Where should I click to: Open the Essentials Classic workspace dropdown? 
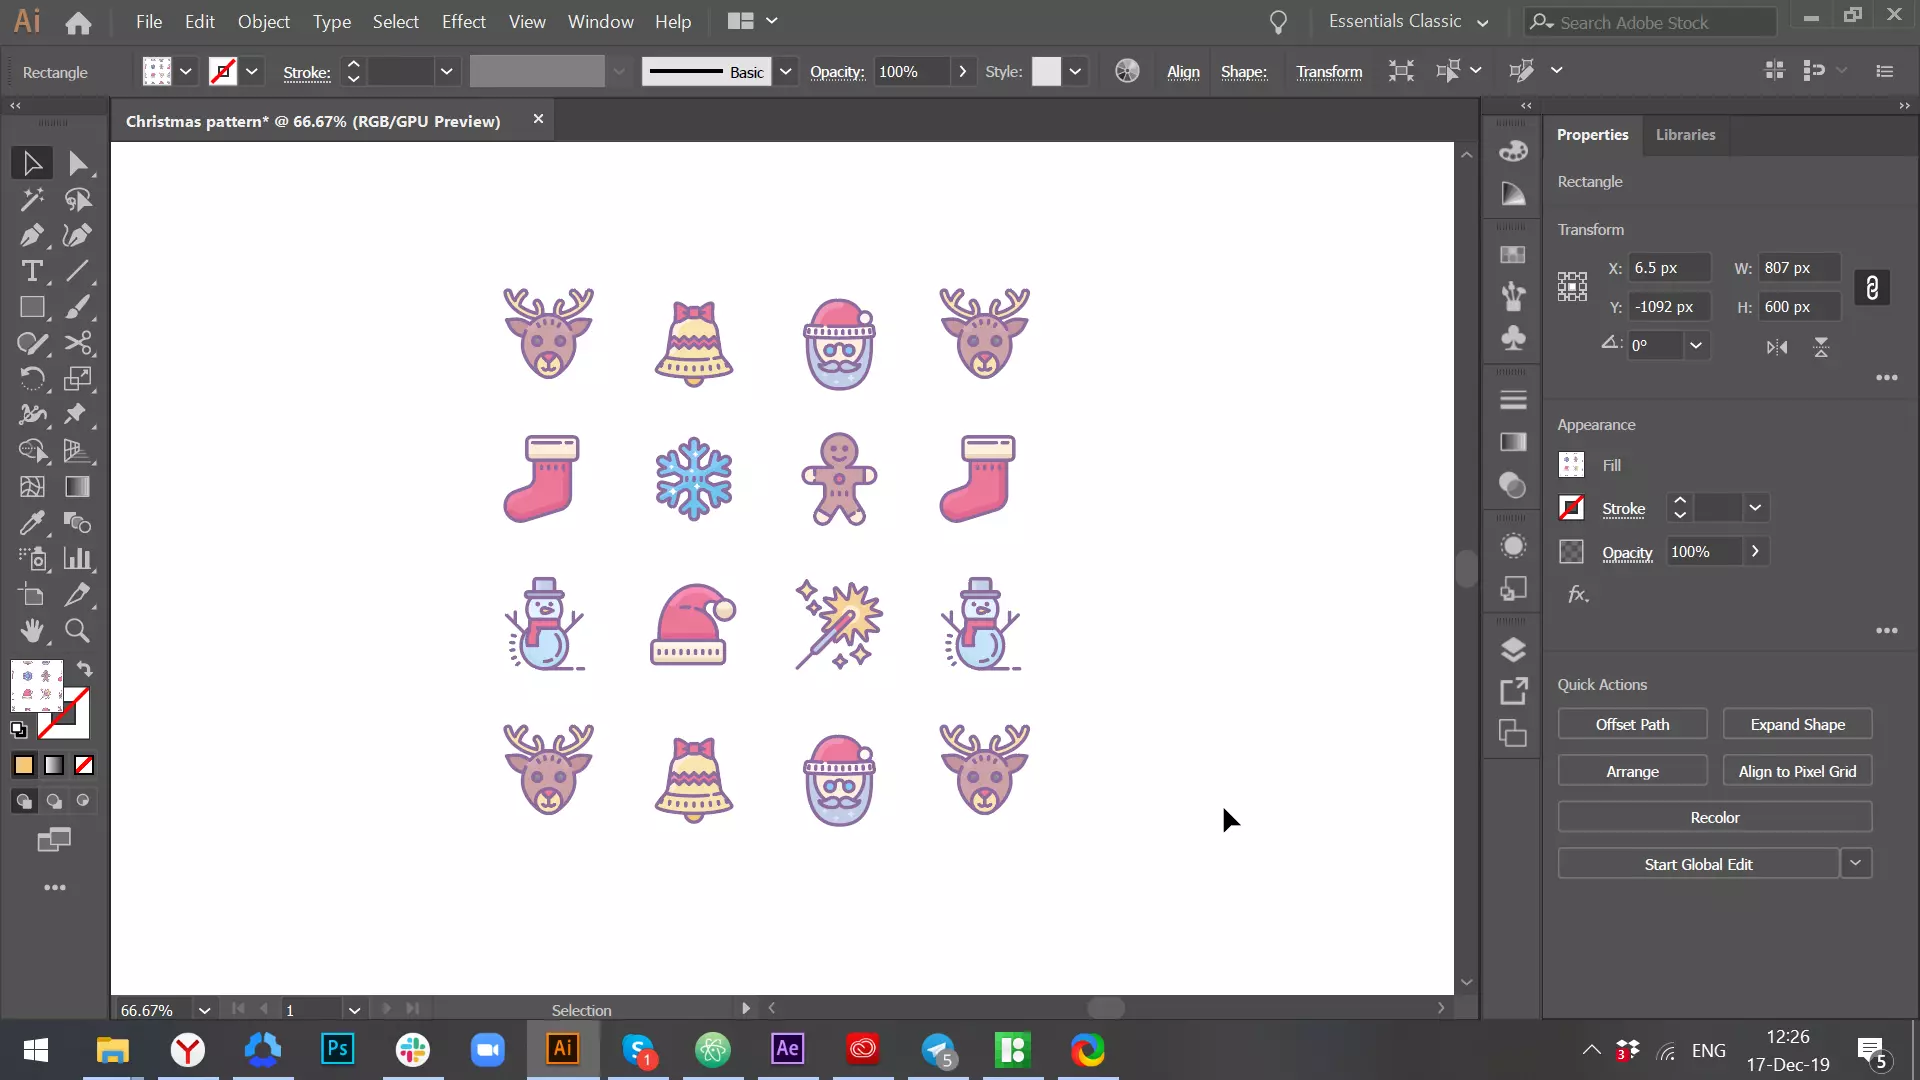point(1408,21)
